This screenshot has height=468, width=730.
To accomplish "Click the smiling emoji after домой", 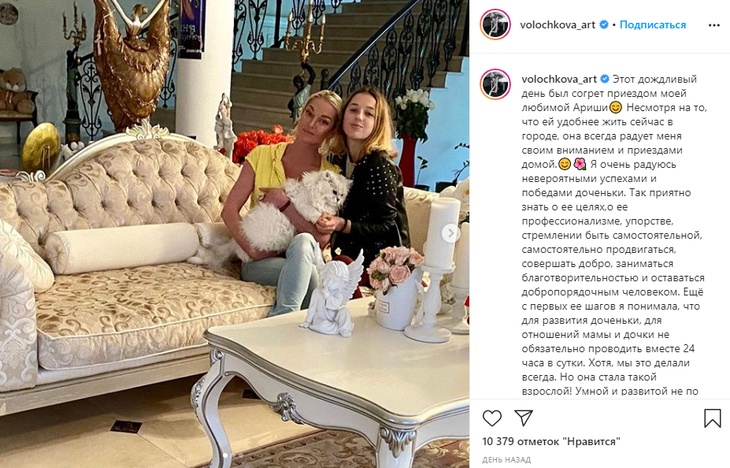I will (x=564, y=164).
